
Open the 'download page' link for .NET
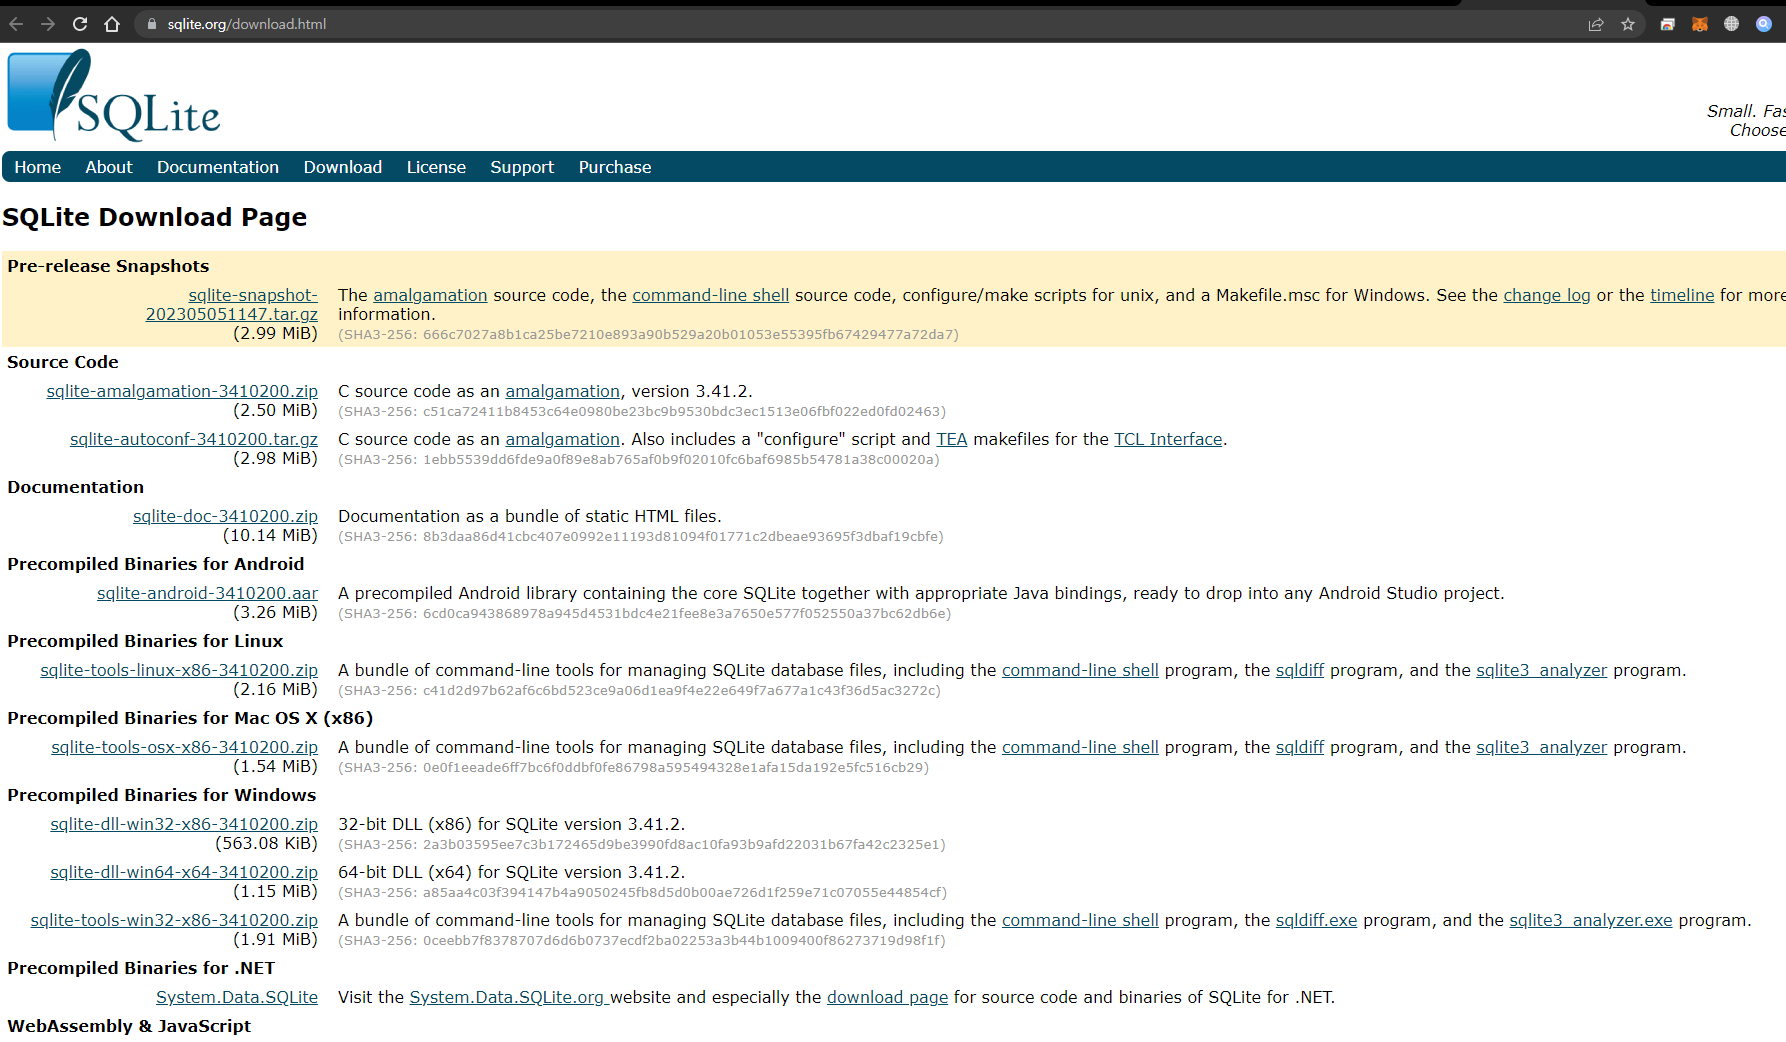[887, 997]
